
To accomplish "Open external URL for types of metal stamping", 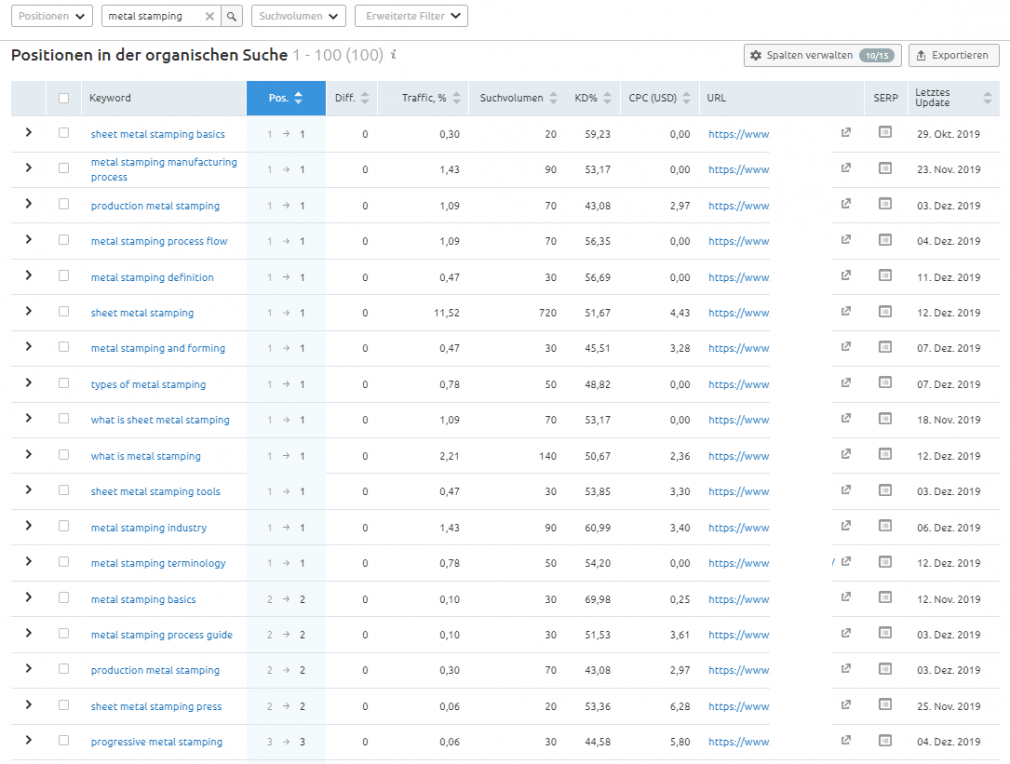I will click(846, 383).
